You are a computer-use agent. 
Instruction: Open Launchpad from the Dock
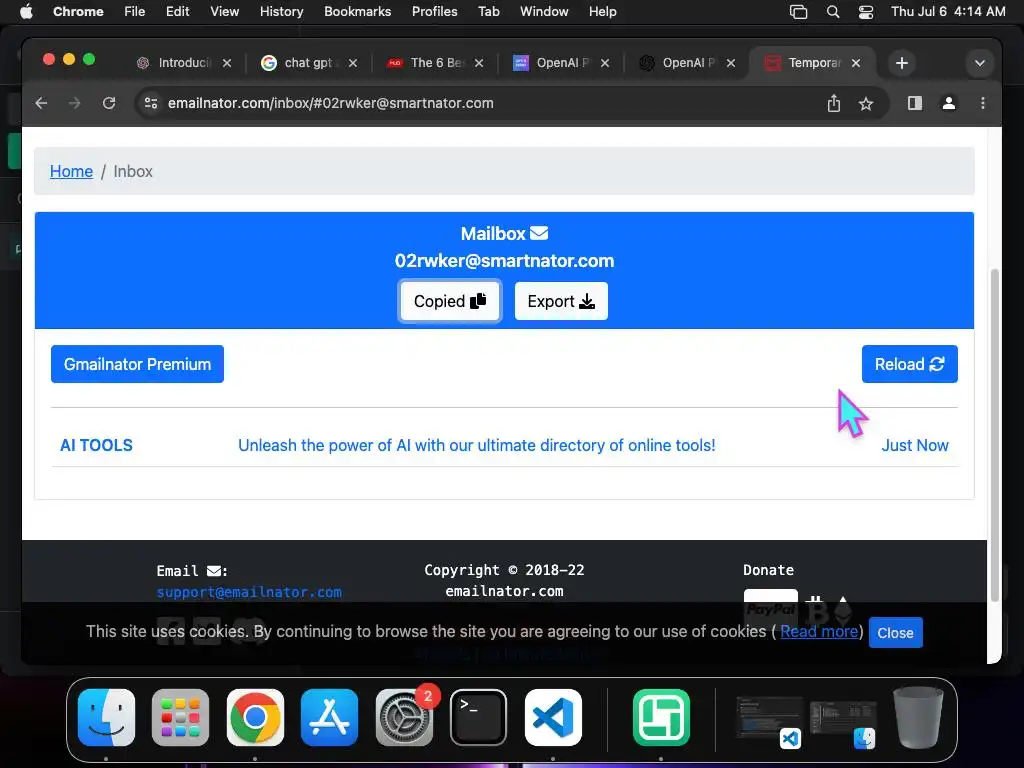tap(180, 718)
